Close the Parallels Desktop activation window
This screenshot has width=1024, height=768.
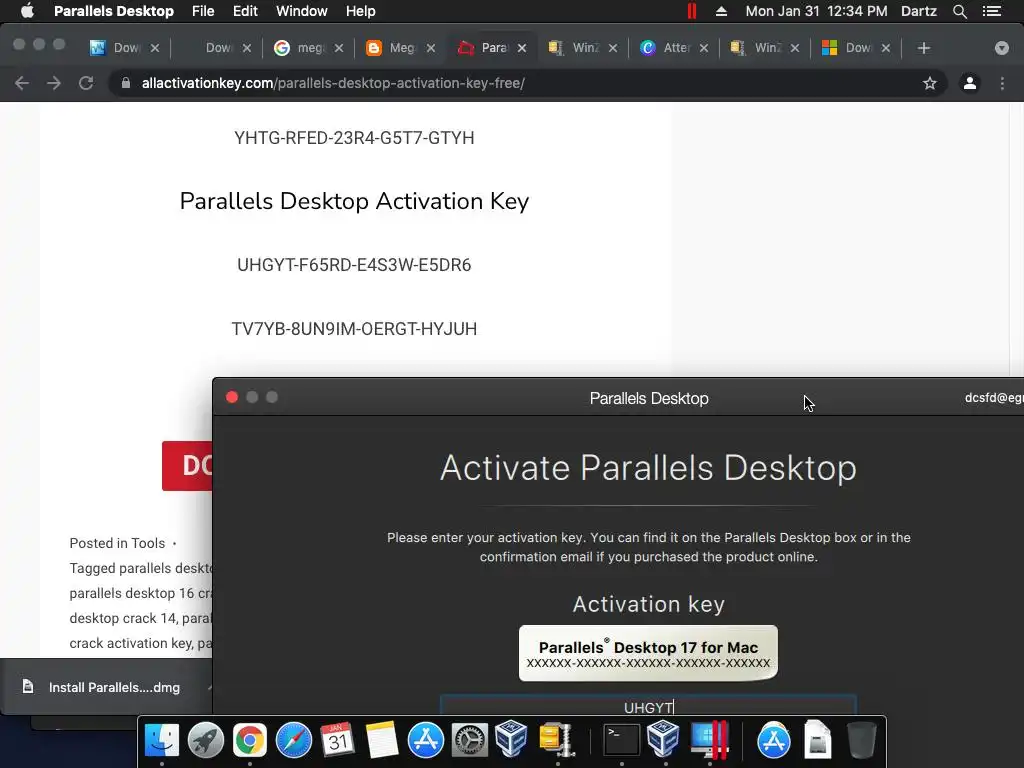(232, 397)
